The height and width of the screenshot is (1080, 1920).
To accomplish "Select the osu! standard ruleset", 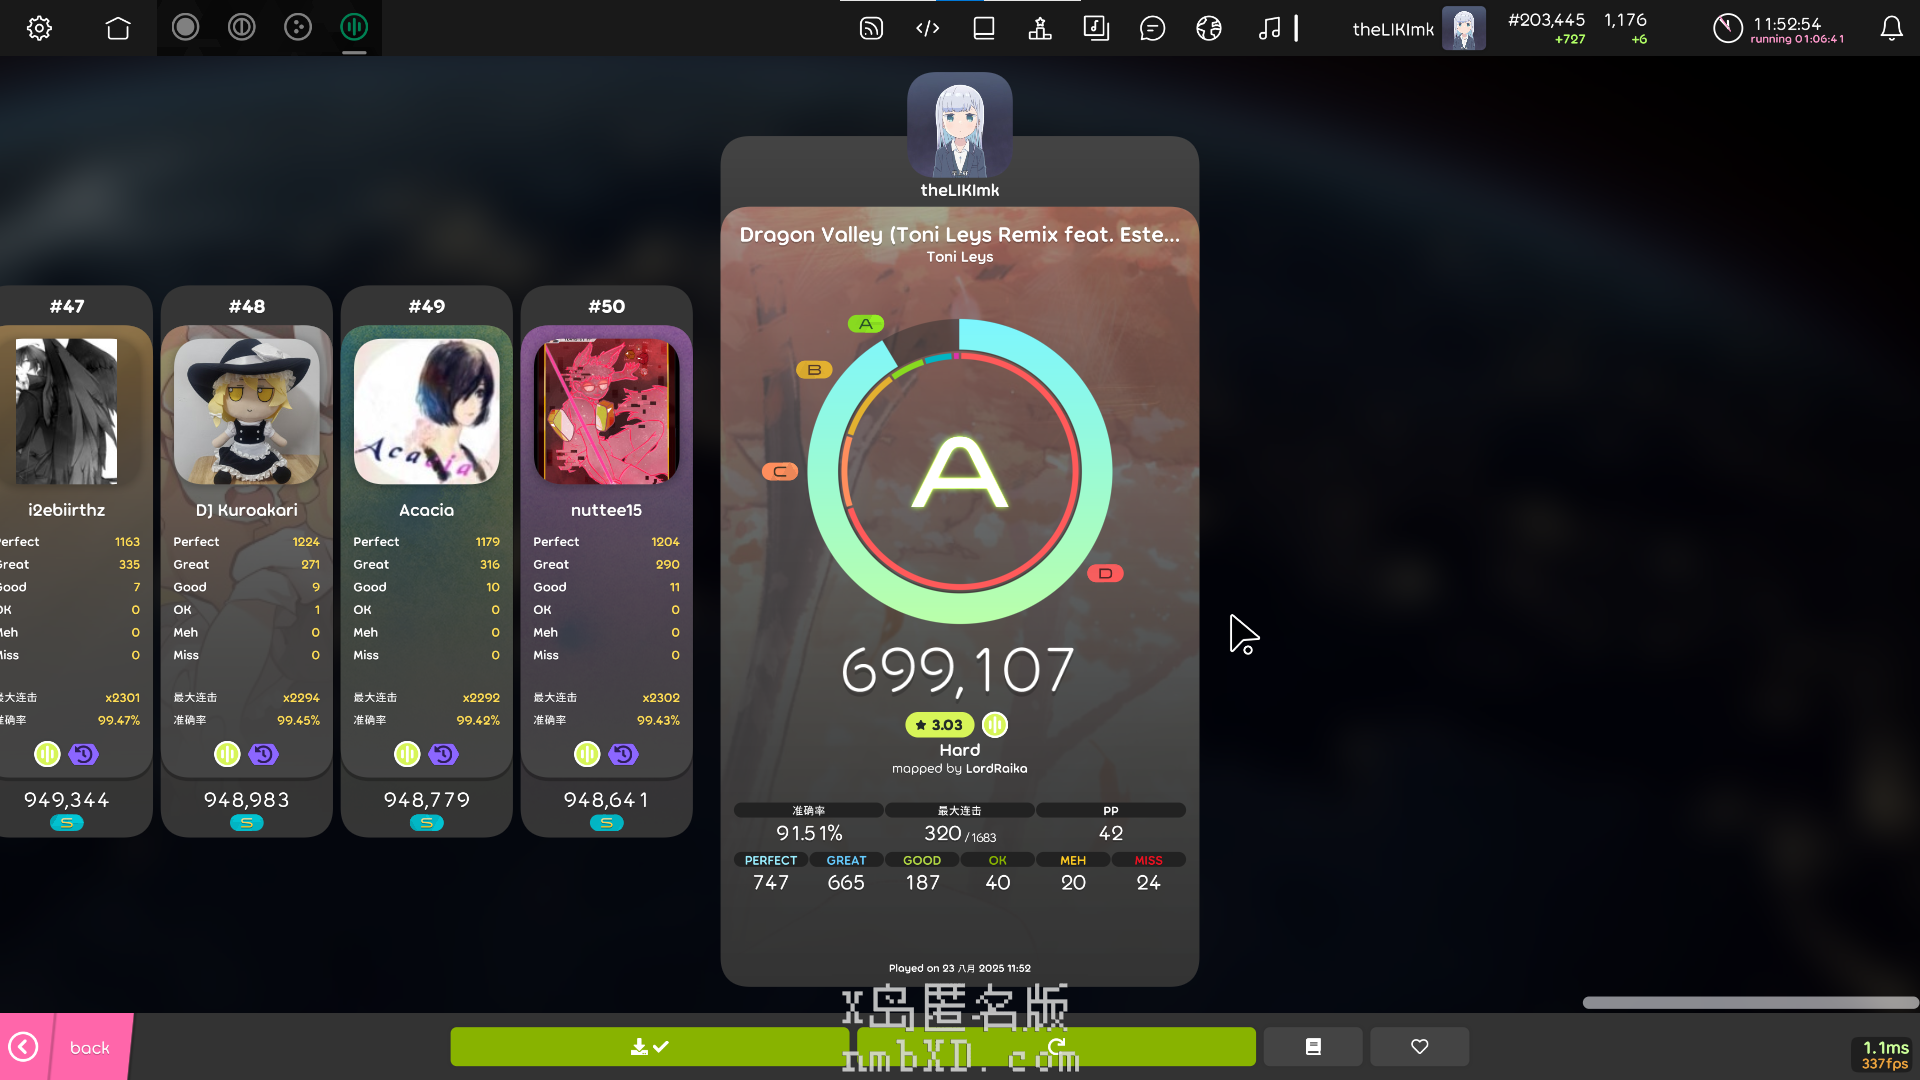I will (185, 28).
